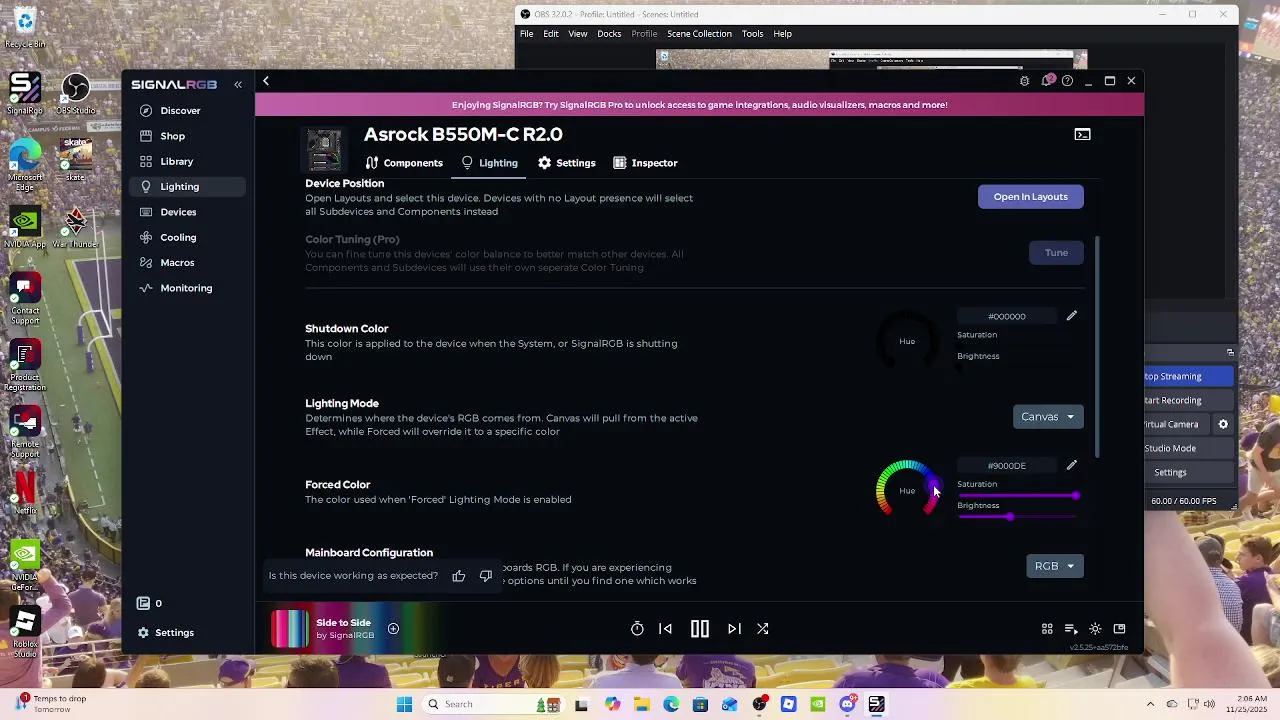1280x720 pixels.
Task: Click Stop Streaming in OBS
Action: pyautogui.click(x=1188, y=376)
